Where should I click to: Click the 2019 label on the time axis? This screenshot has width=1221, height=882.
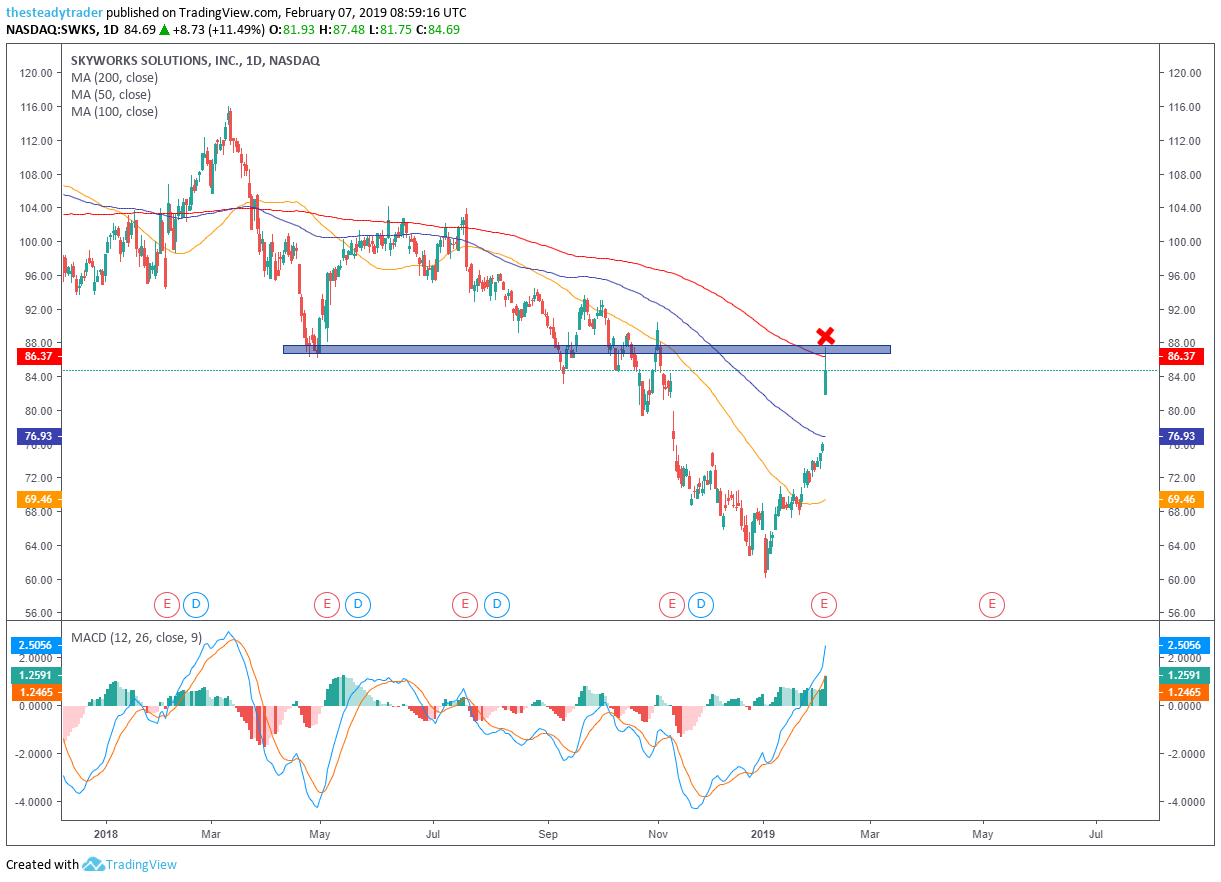pos(763,833)
